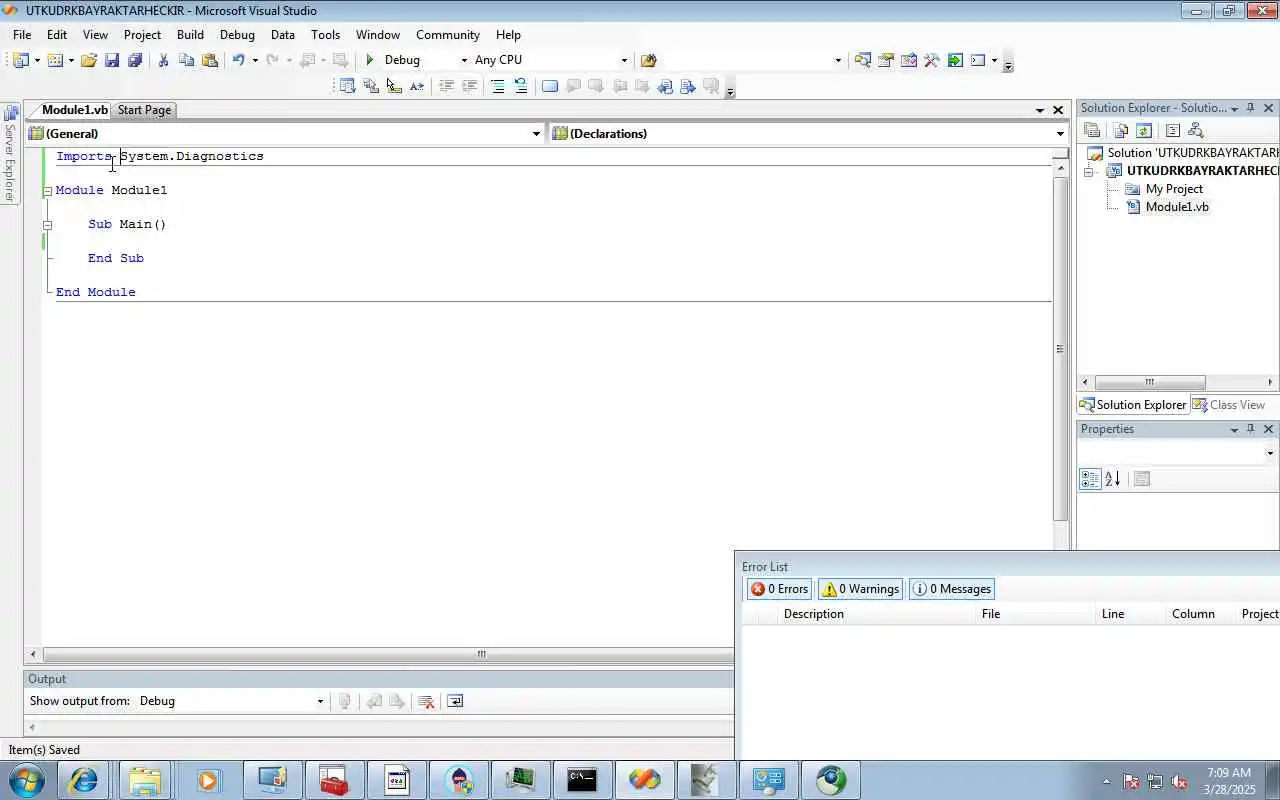Click View Class Diagram icon in Solution Explorer
Image resolution: width=1280 pixels, height=800 pixels.
(x=1195, y=131)
